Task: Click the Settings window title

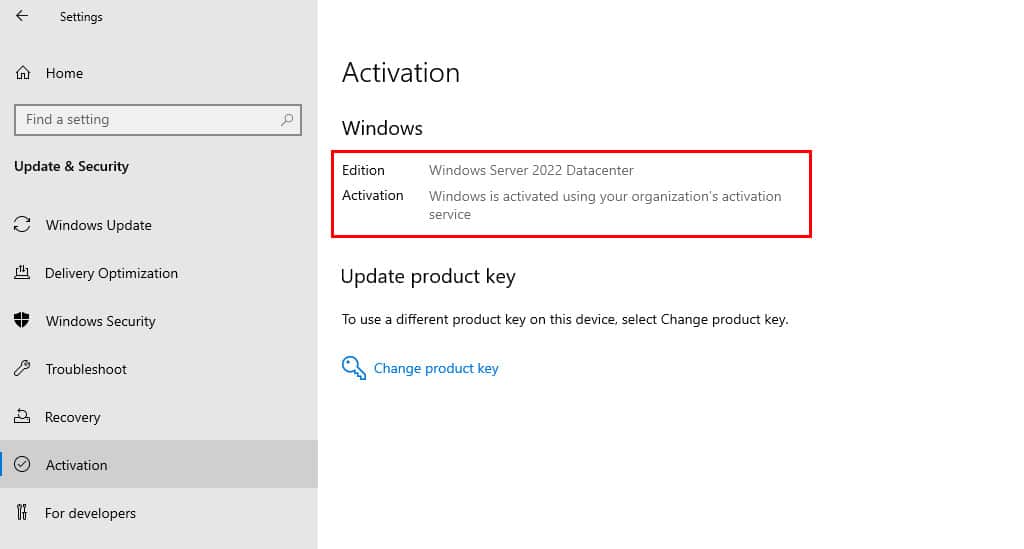Action: point(81,17)
